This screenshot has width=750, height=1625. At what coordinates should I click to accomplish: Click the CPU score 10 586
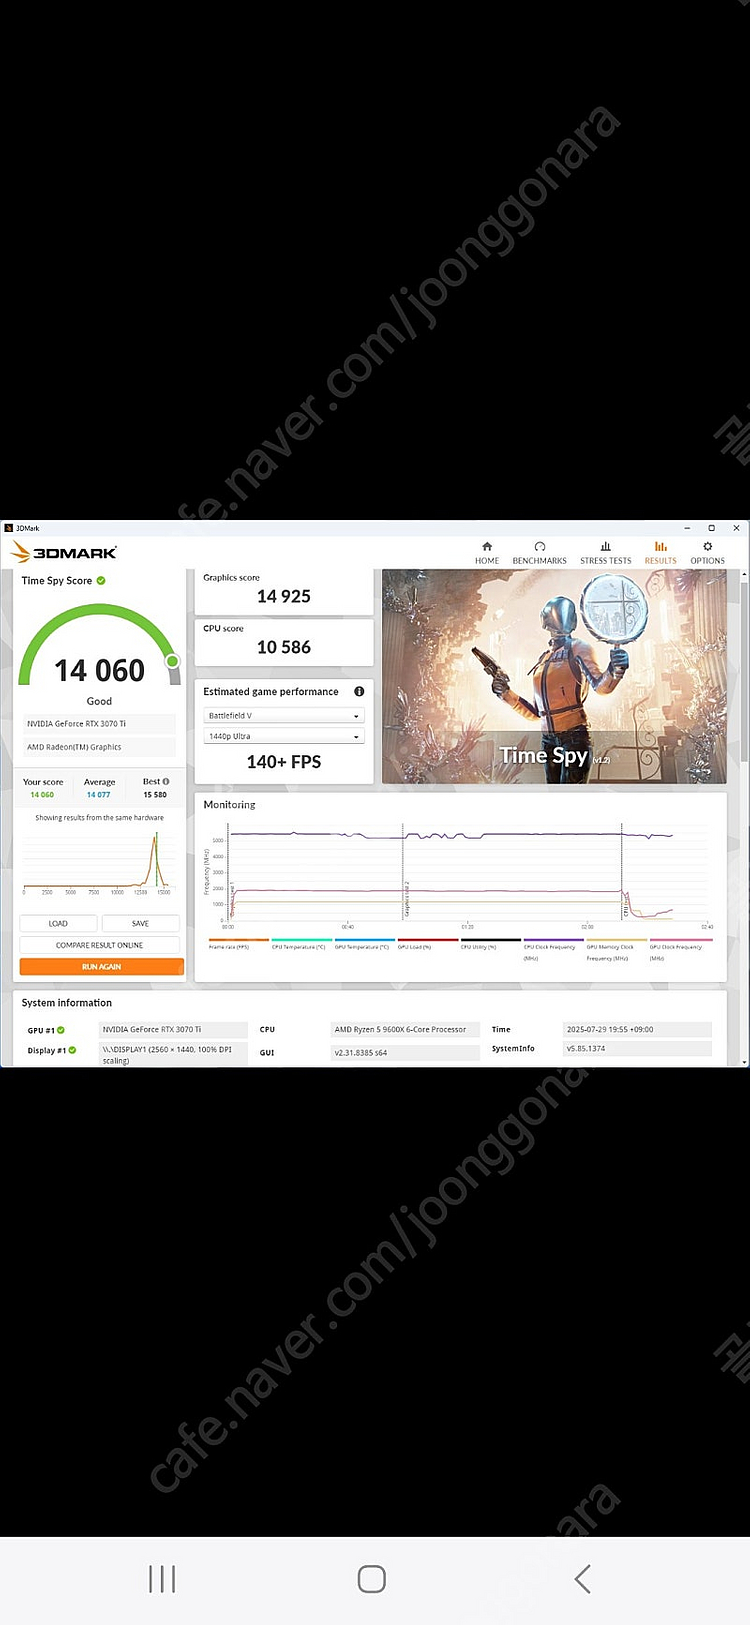284,647
